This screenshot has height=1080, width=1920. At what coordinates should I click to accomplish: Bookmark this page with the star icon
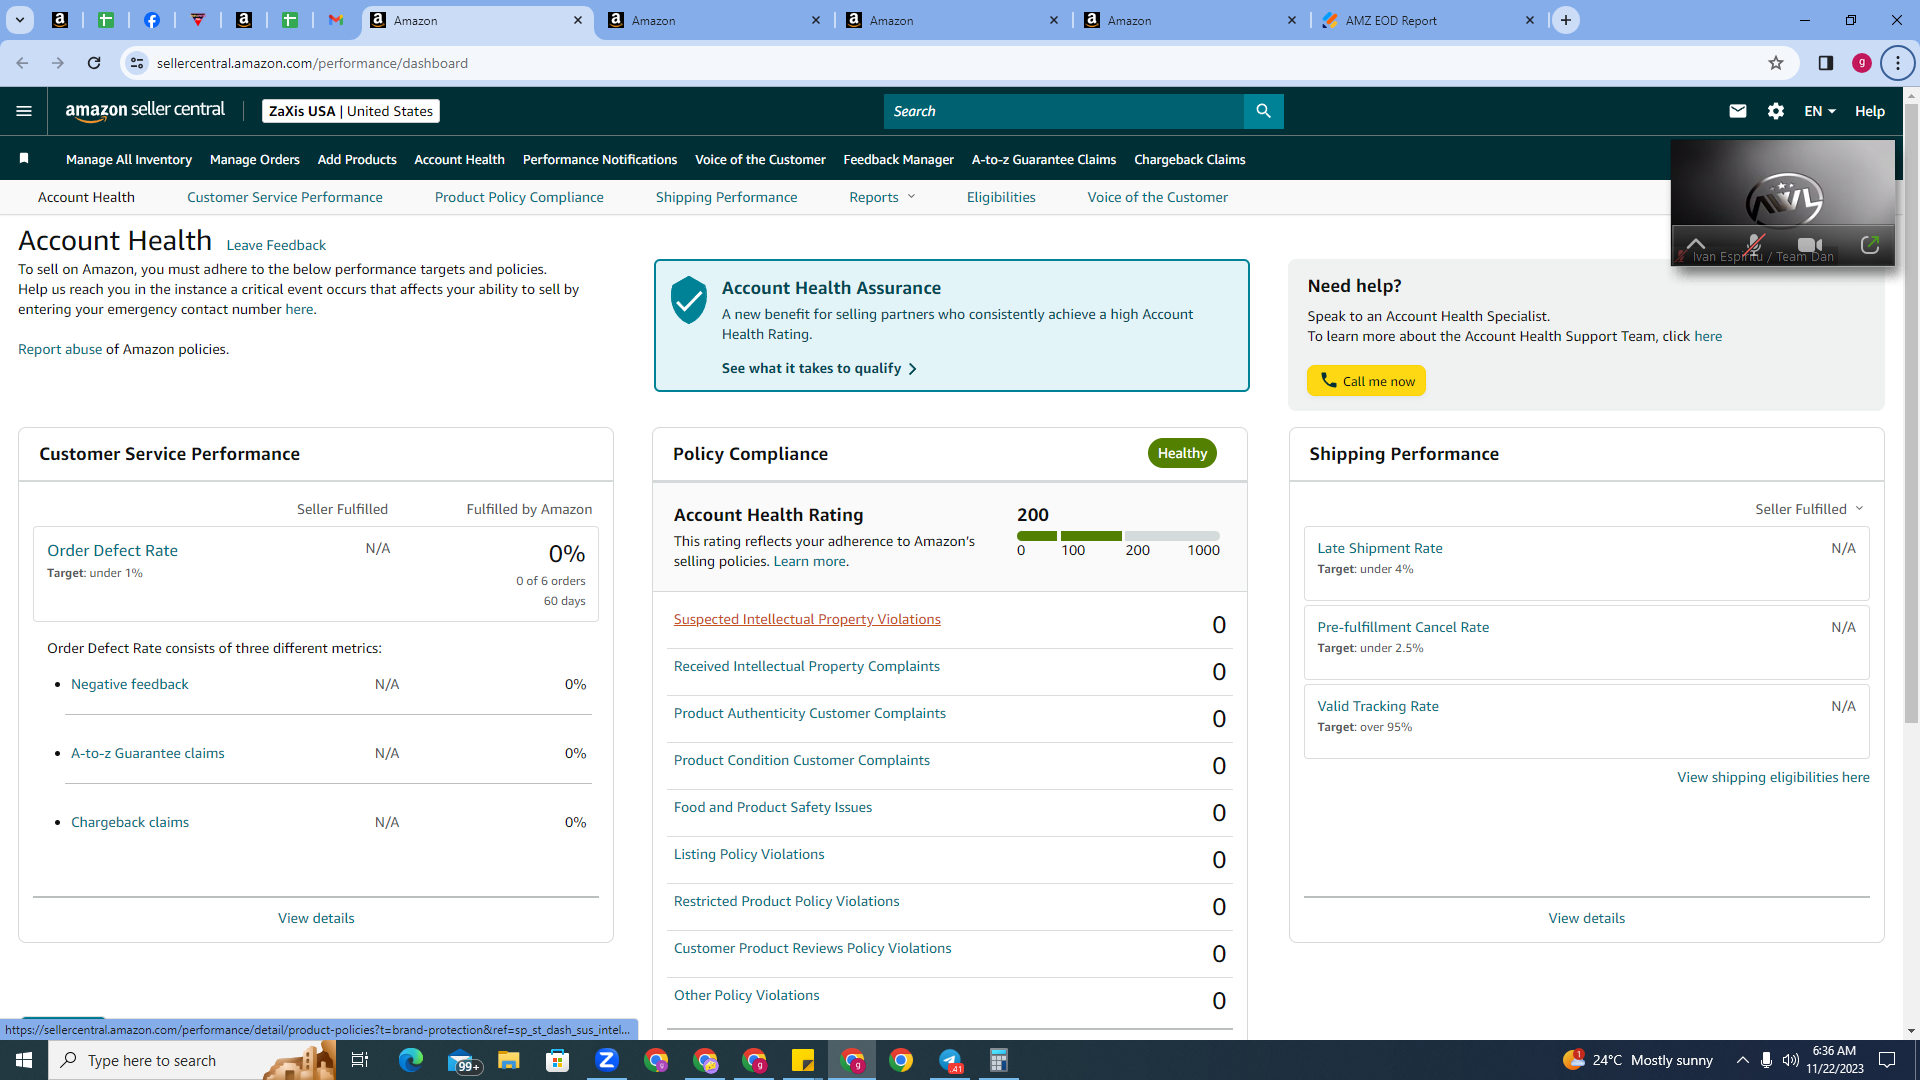click(1776, 63)
